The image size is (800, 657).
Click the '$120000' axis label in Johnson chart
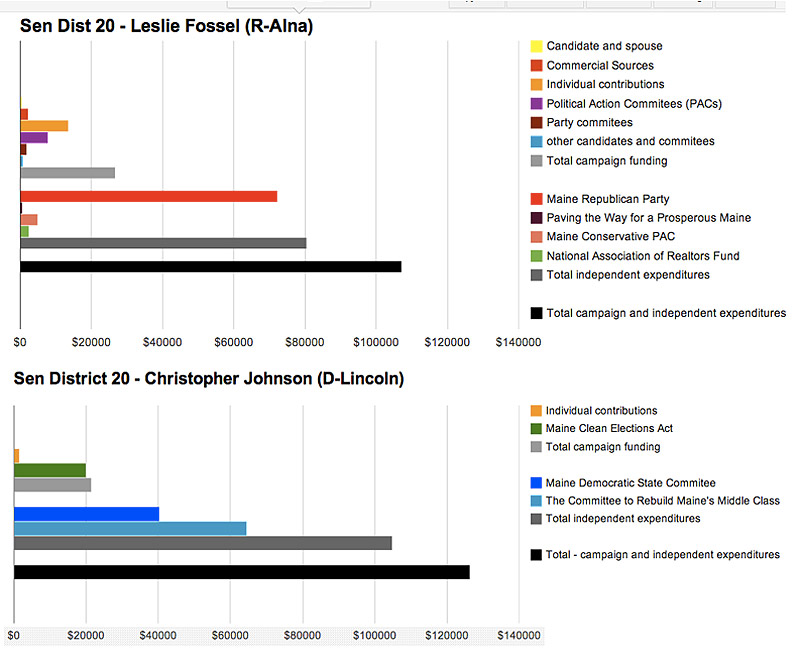pos(447,636)
